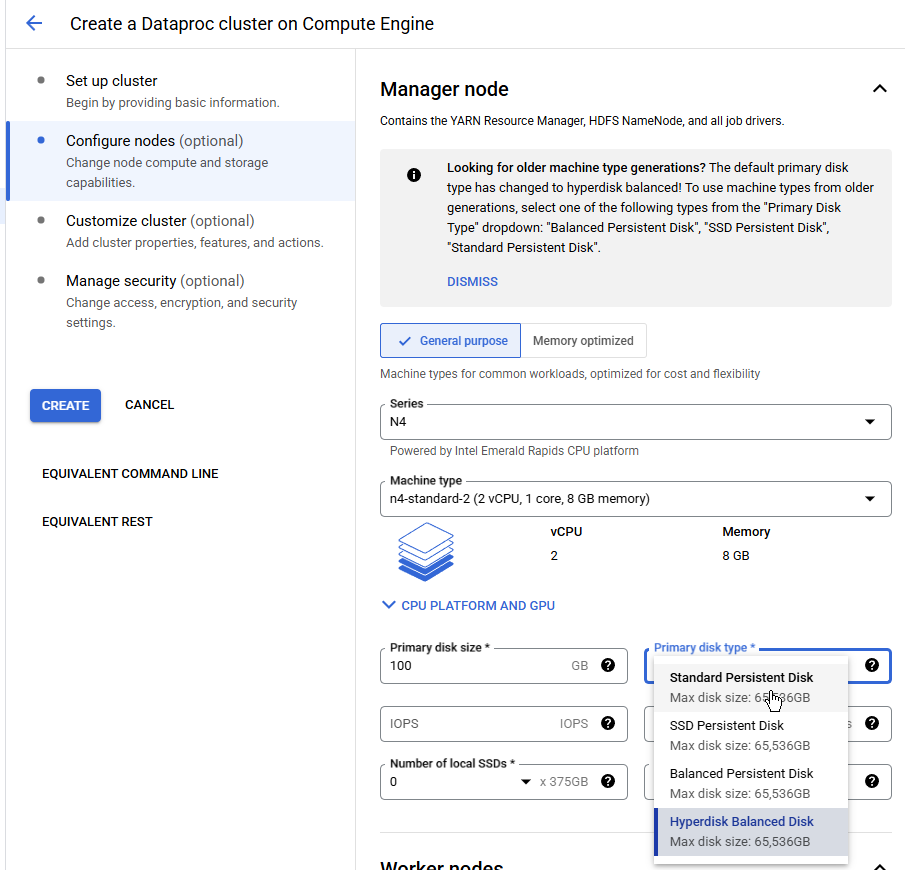
Task: Switch to Memory optimized machine family
Action: [x=583, y=341]
